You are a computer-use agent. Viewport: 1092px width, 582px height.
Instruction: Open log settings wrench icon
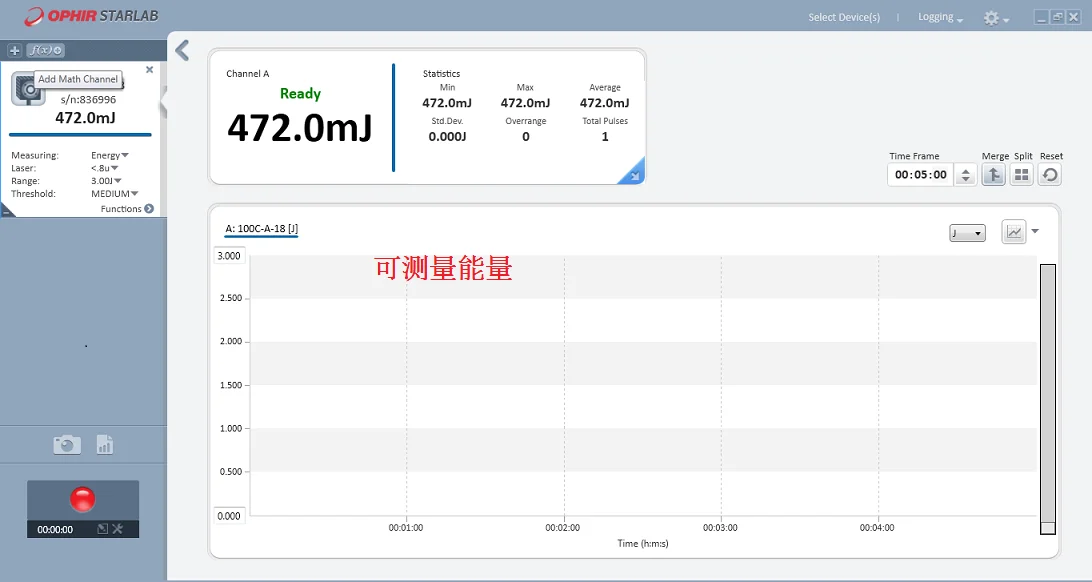[x=118, y=529]
